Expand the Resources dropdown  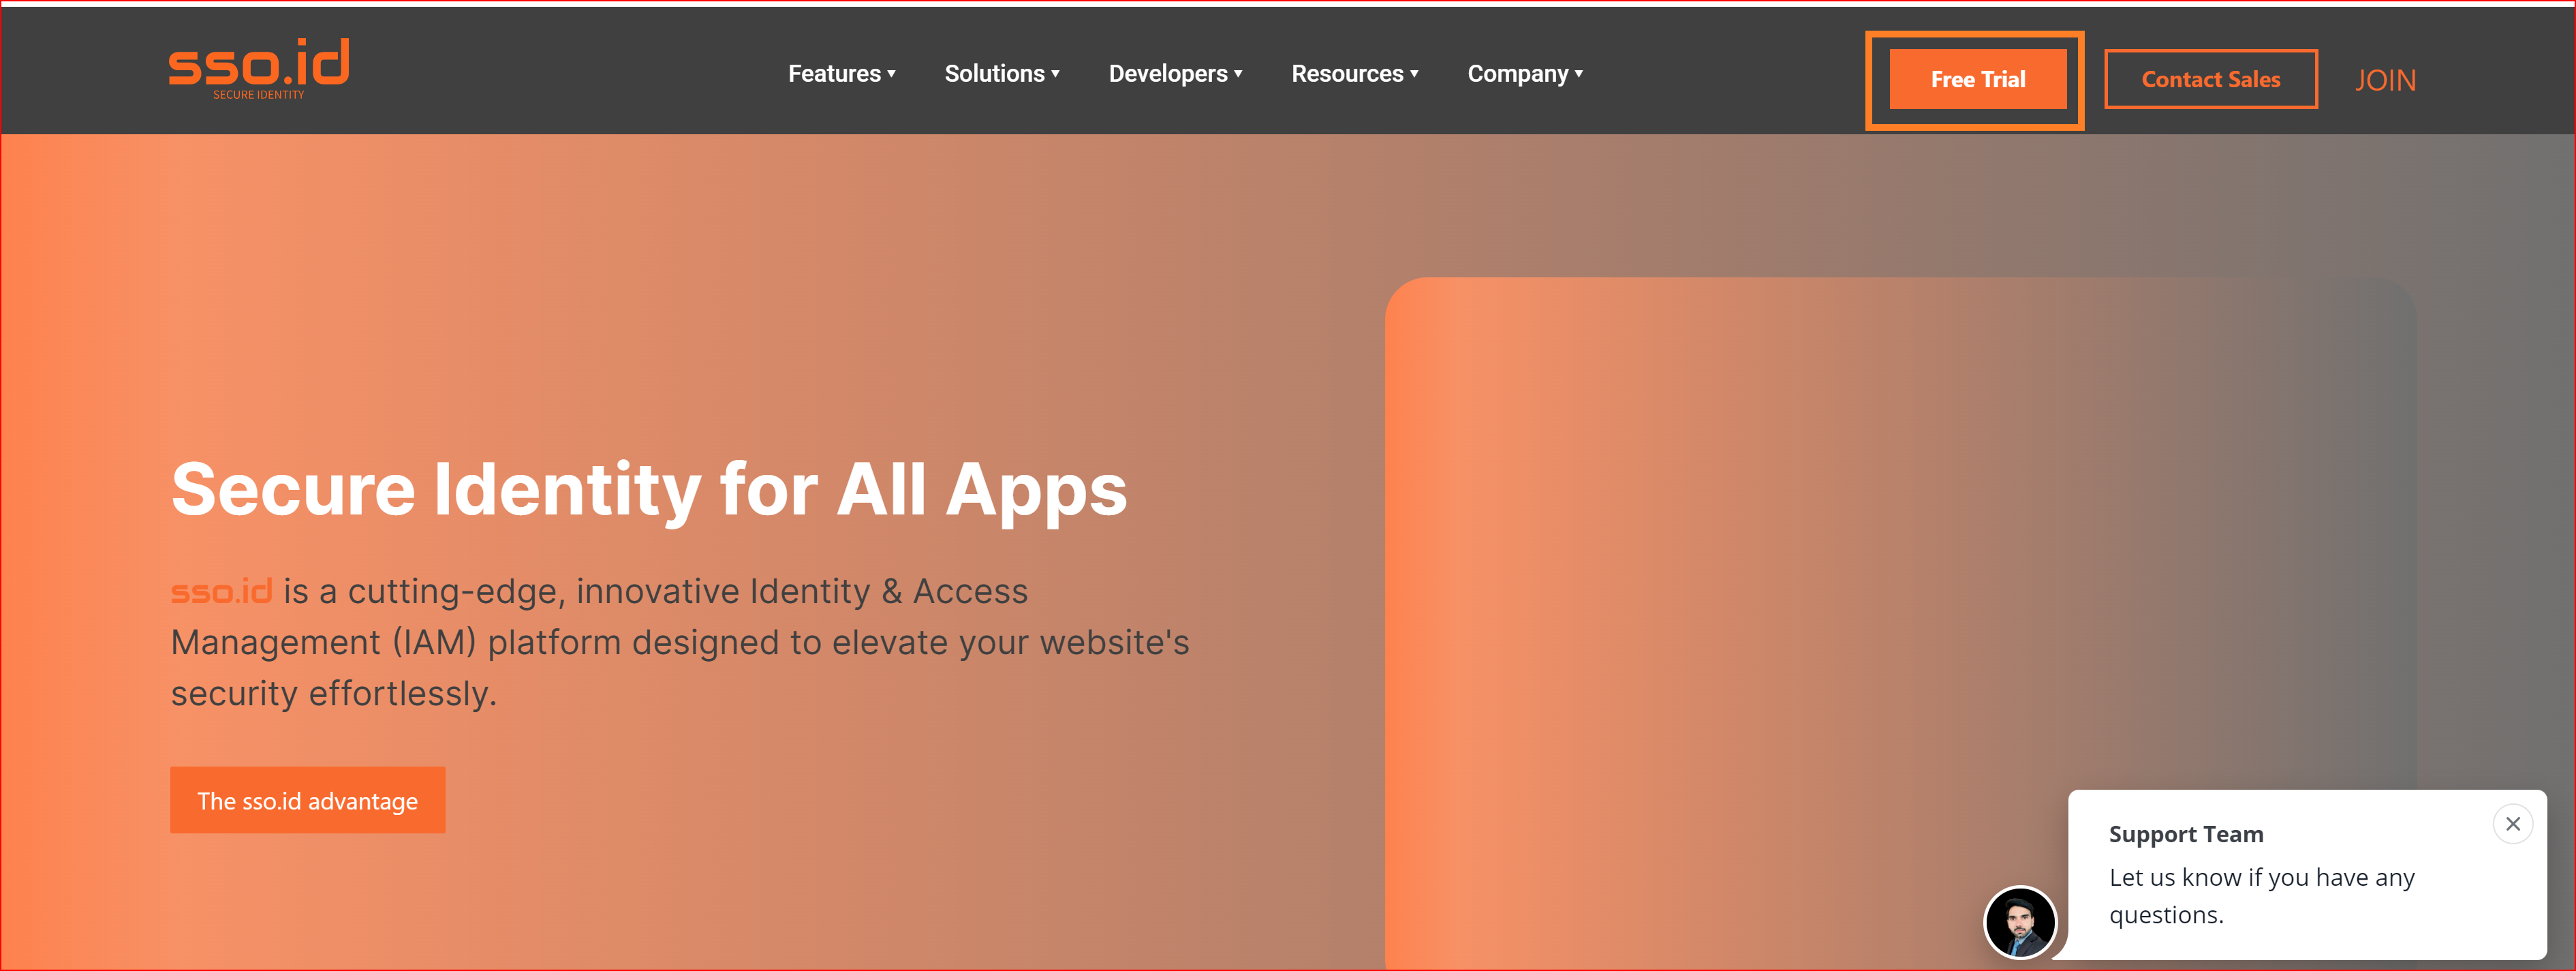(x=1355, y=74)
